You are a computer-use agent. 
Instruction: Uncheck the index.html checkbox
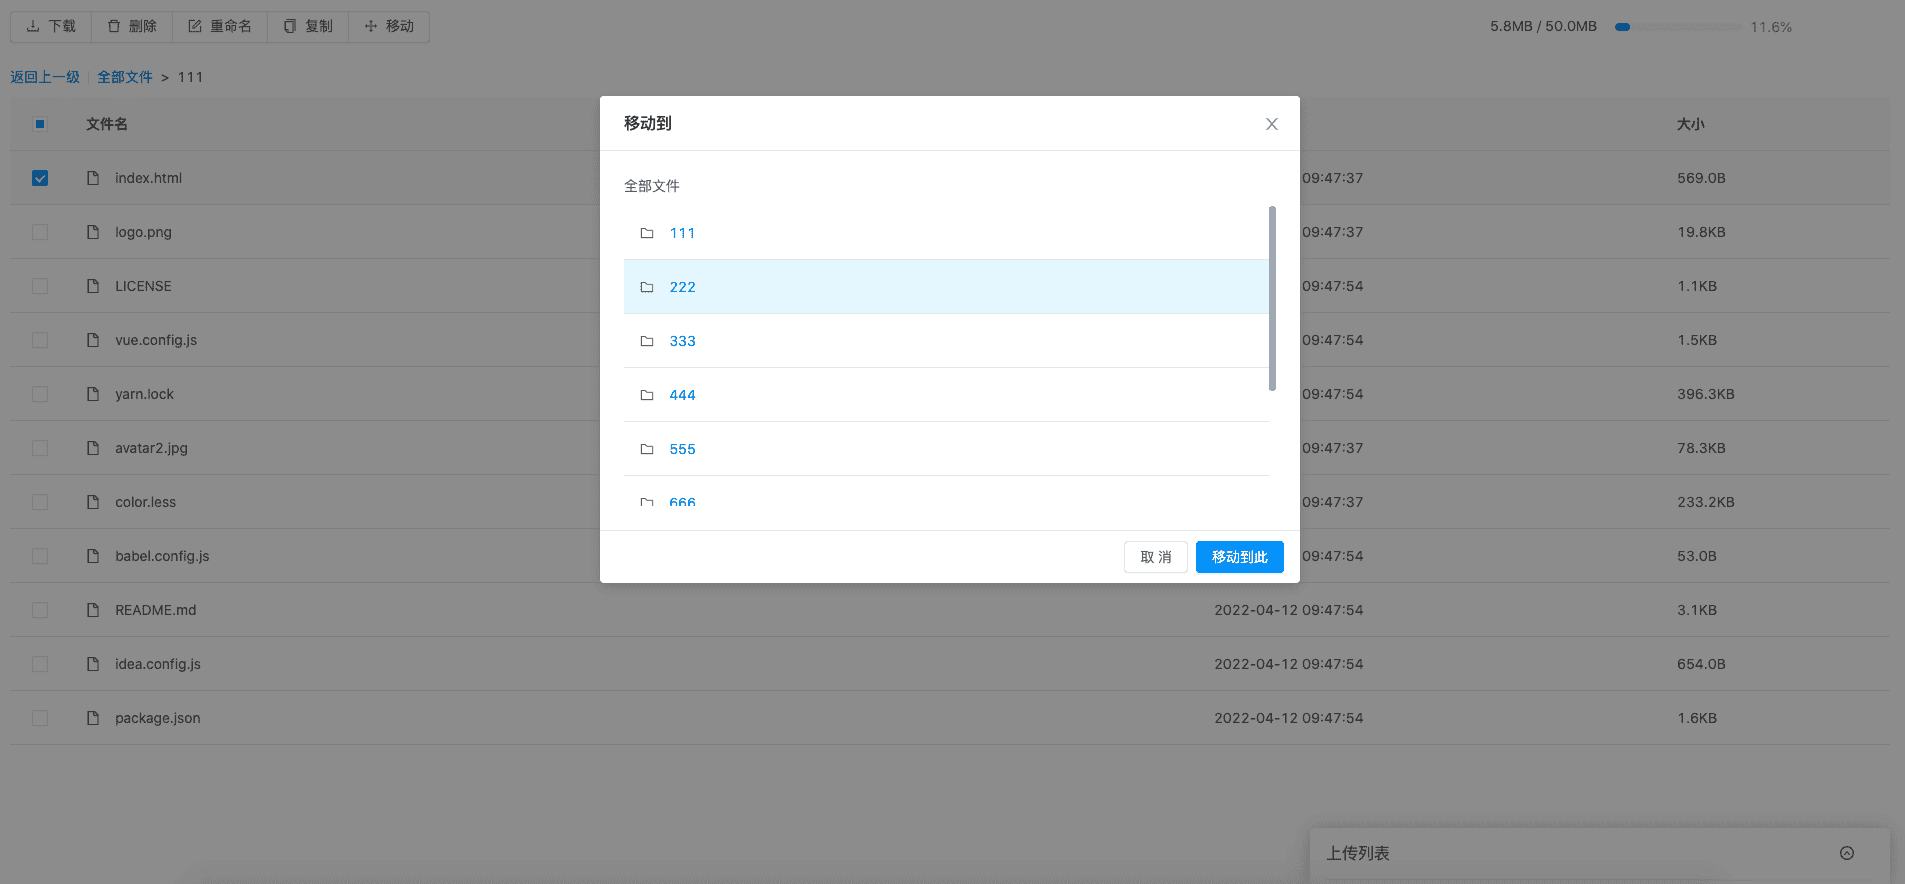point(40,178)
